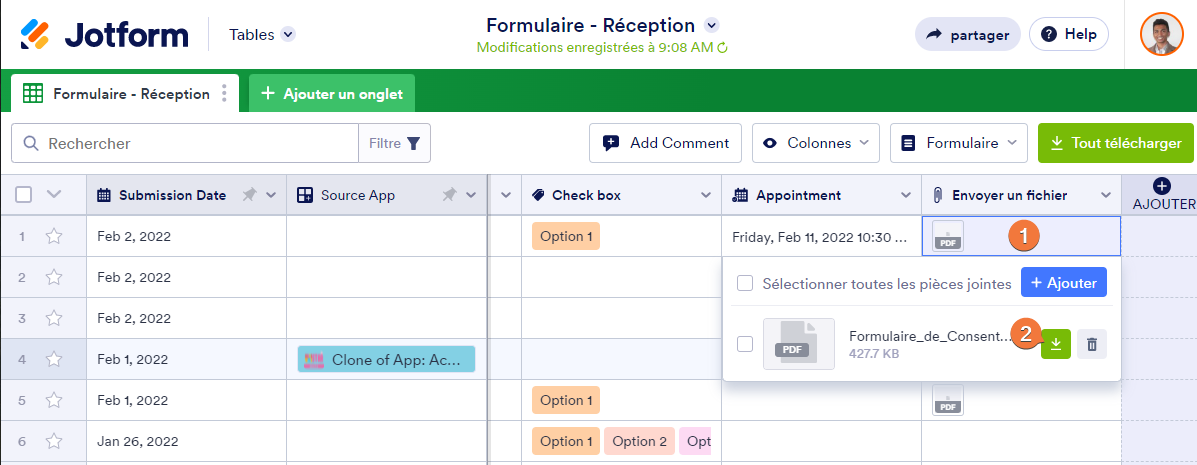
Task: Switch to Formulaire - Réception tab
Action: tap(120, 94)
